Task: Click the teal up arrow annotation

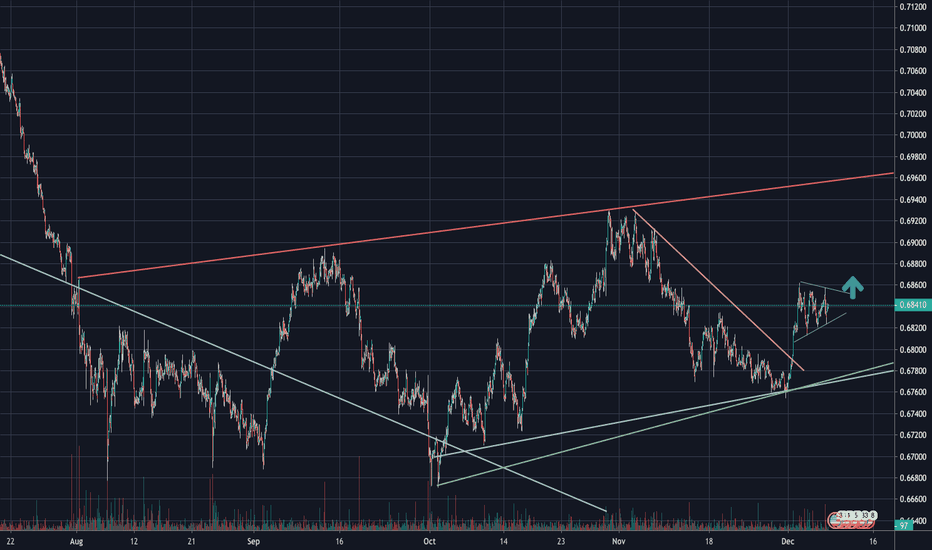Action: pyautogui.click(x=852, y=288)
